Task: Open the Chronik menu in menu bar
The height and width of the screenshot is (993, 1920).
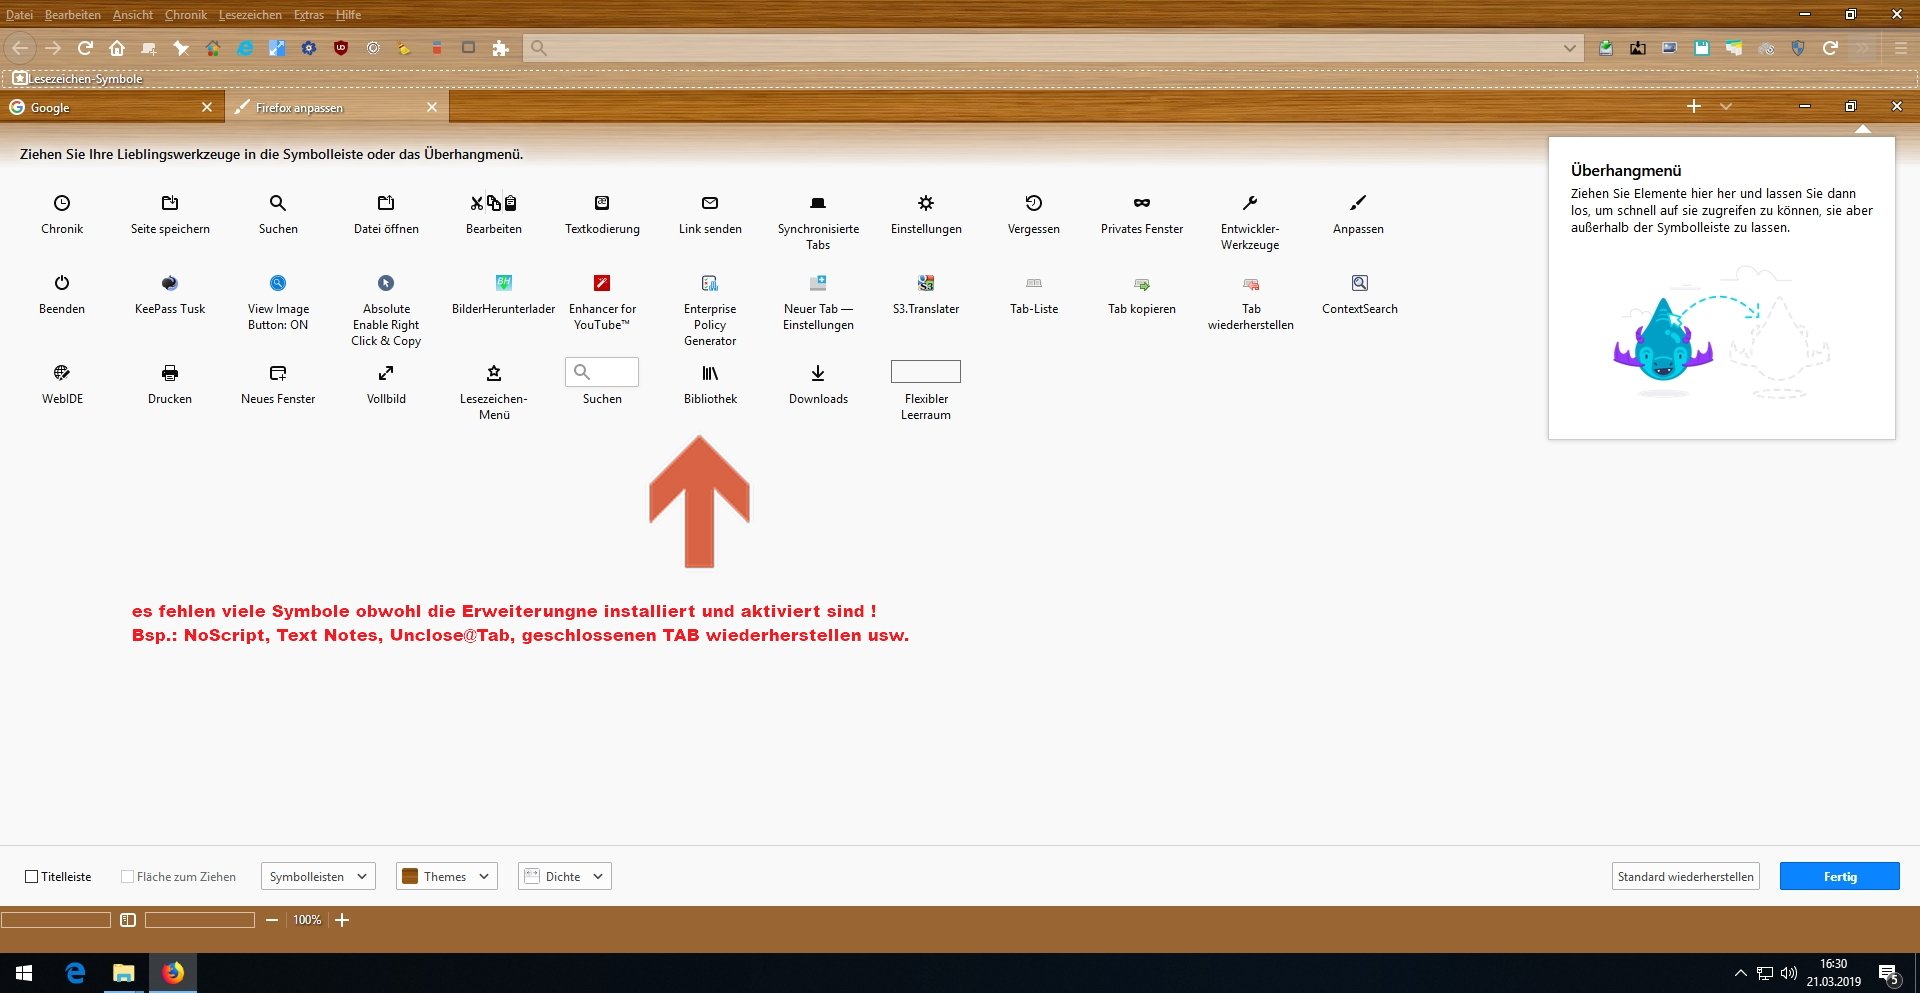Action: click(186, 15)
